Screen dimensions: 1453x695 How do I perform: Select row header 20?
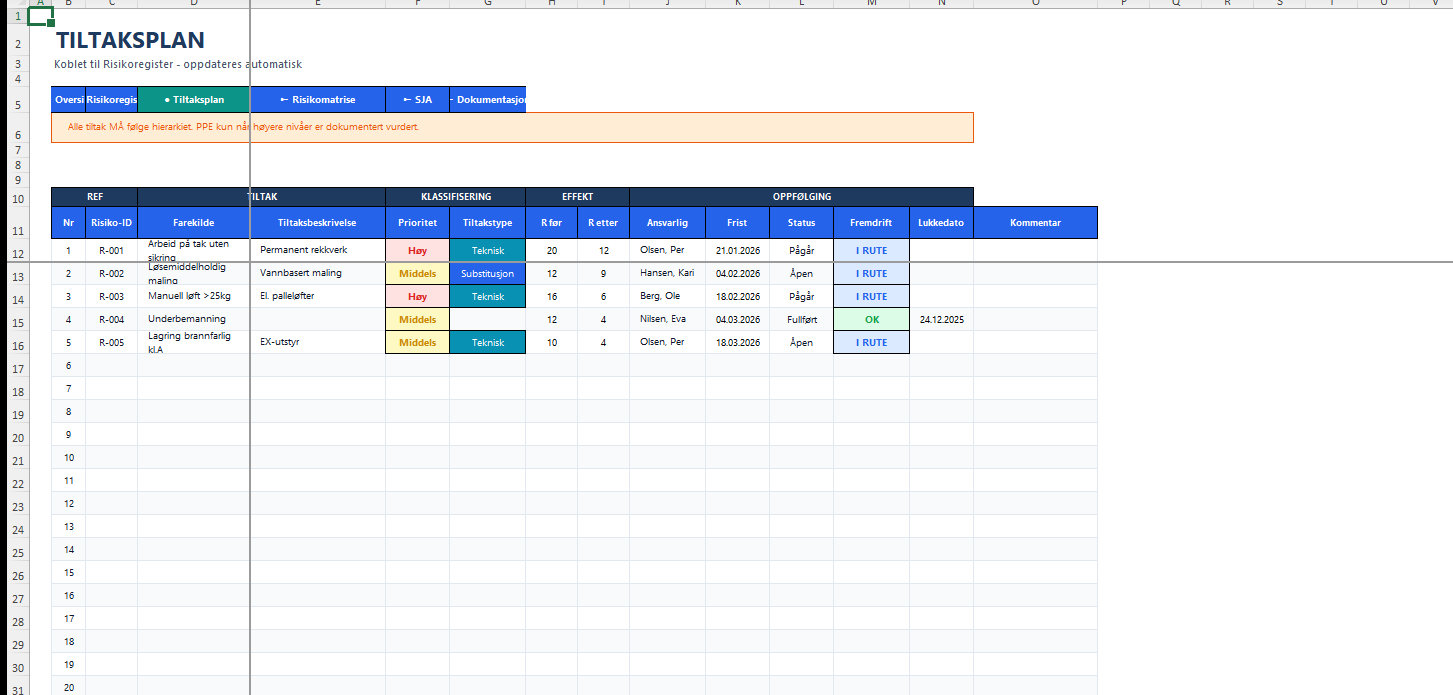tap(17, 461)
